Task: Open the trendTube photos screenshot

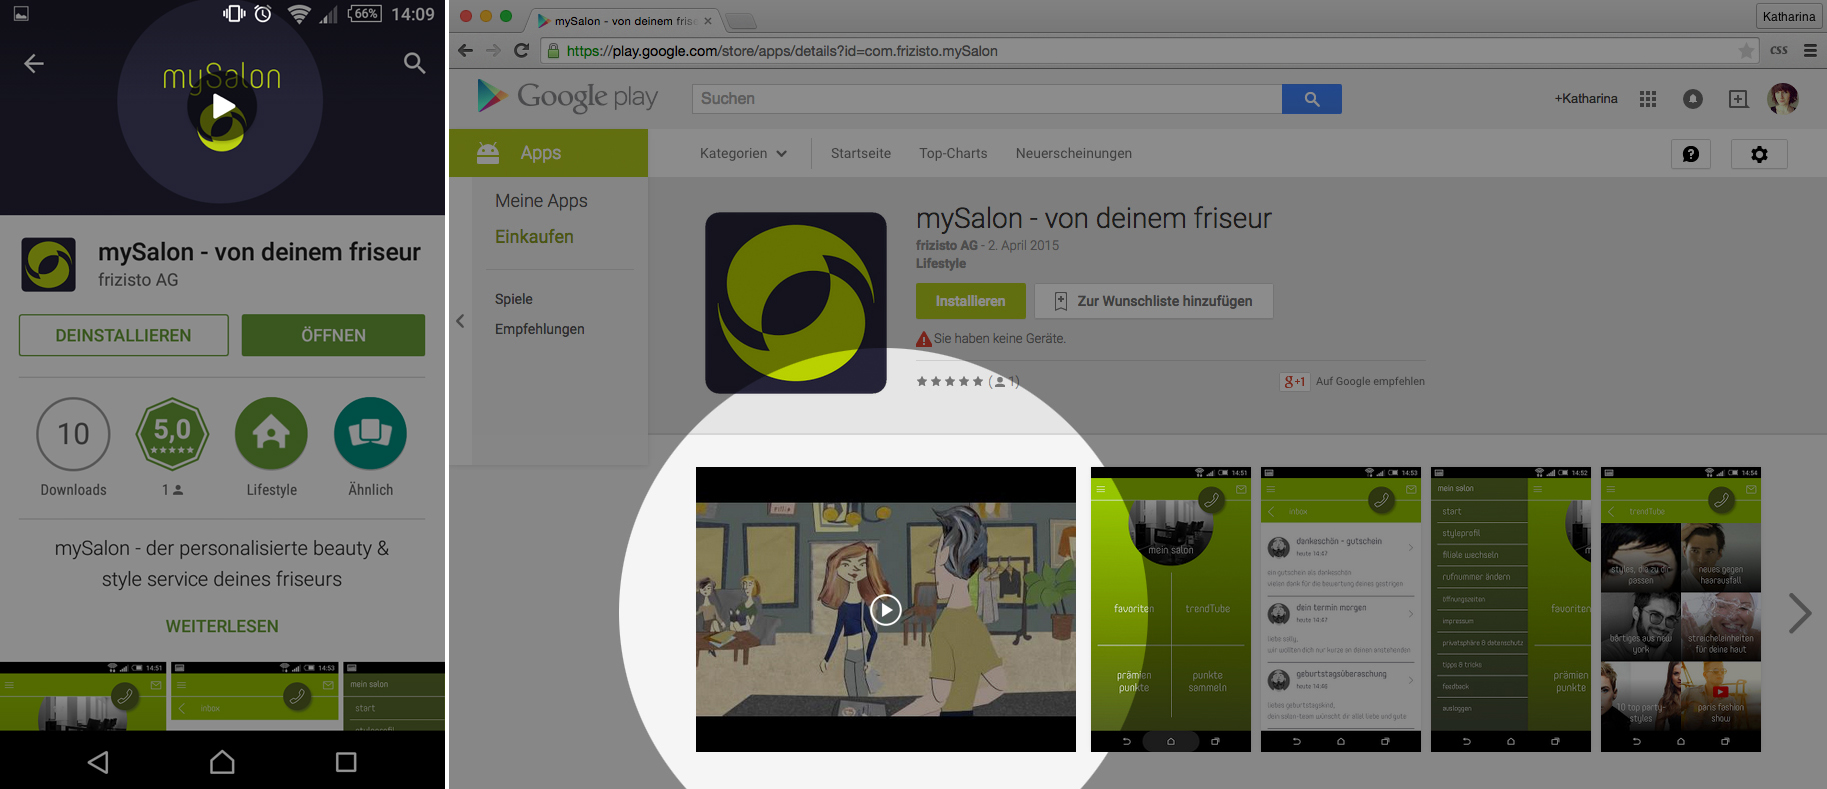Action: pyautogui.click(x=1681, y=609)
